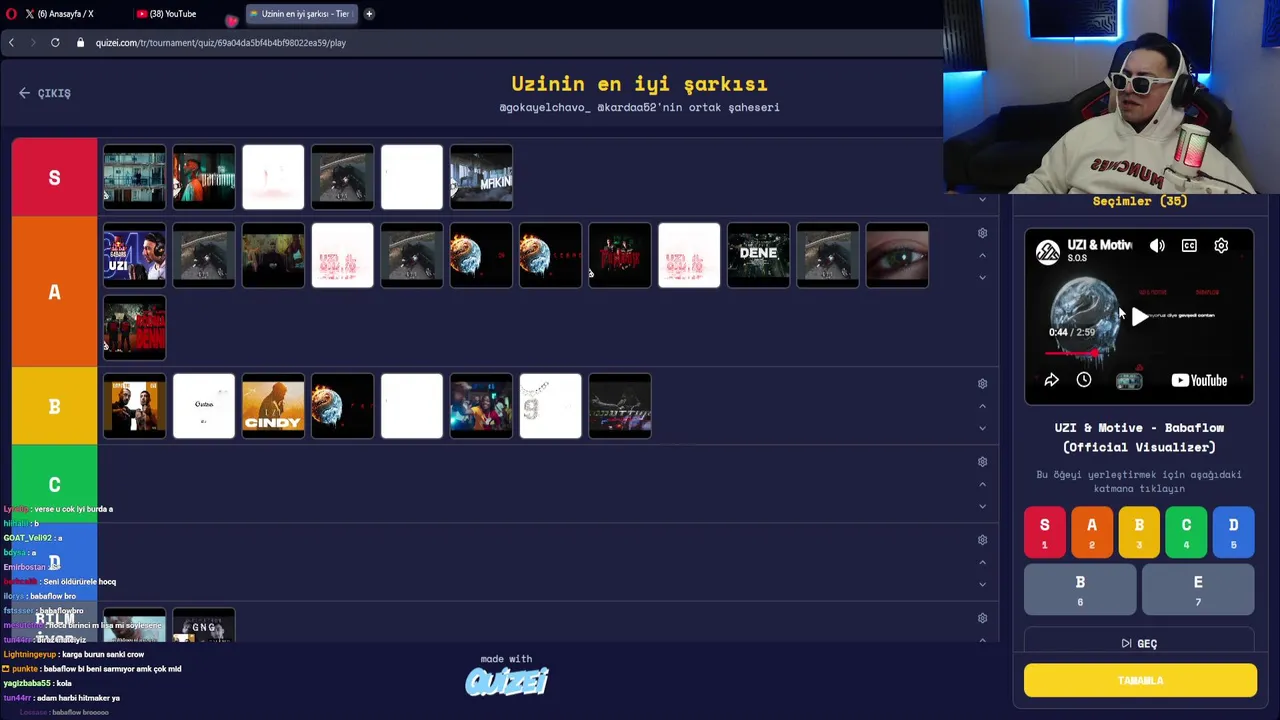Open a new browser tab

coord(369,14)
